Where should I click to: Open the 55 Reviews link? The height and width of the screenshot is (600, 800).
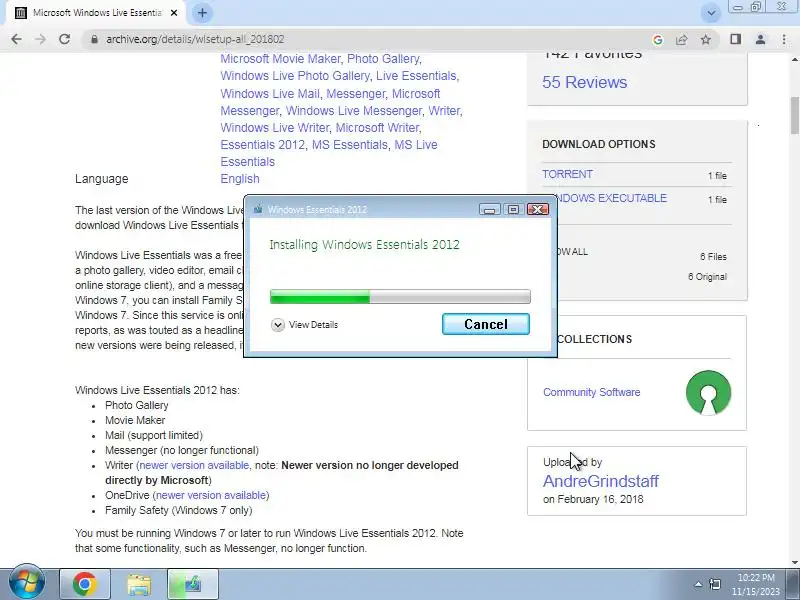coord(584,82)
